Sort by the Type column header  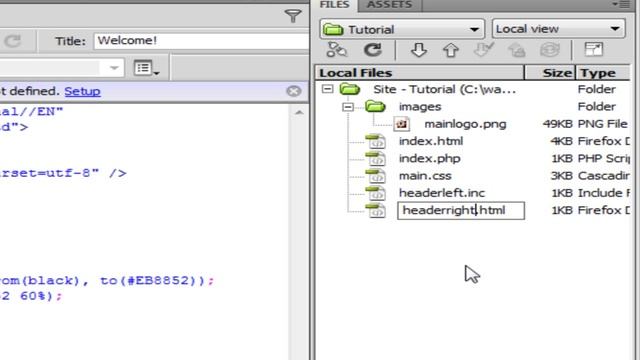coord(603,73)
